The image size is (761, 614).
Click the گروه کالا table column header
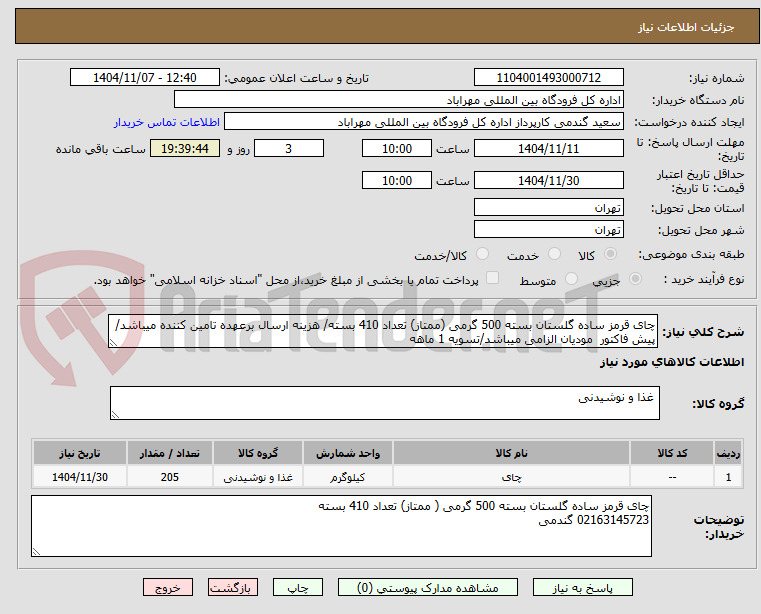258,453
